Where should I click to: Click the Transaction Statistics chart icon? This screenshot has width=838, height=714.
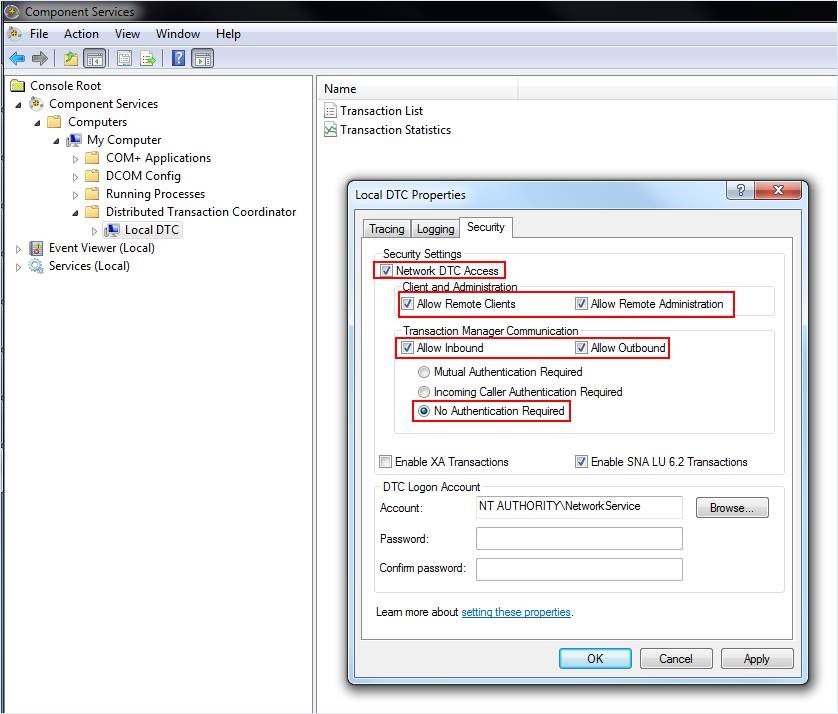[331, 130]
